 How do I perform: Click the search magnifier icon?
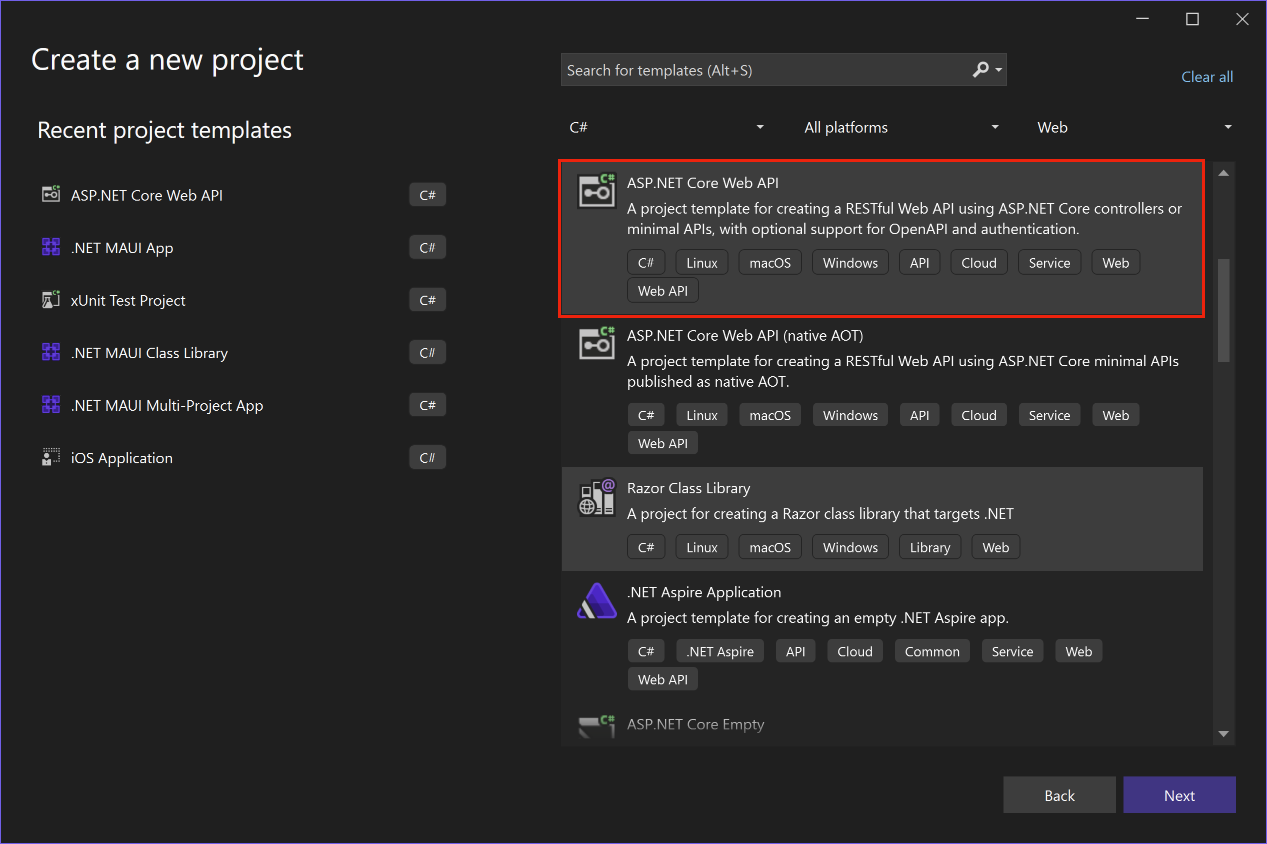point(980,69)
